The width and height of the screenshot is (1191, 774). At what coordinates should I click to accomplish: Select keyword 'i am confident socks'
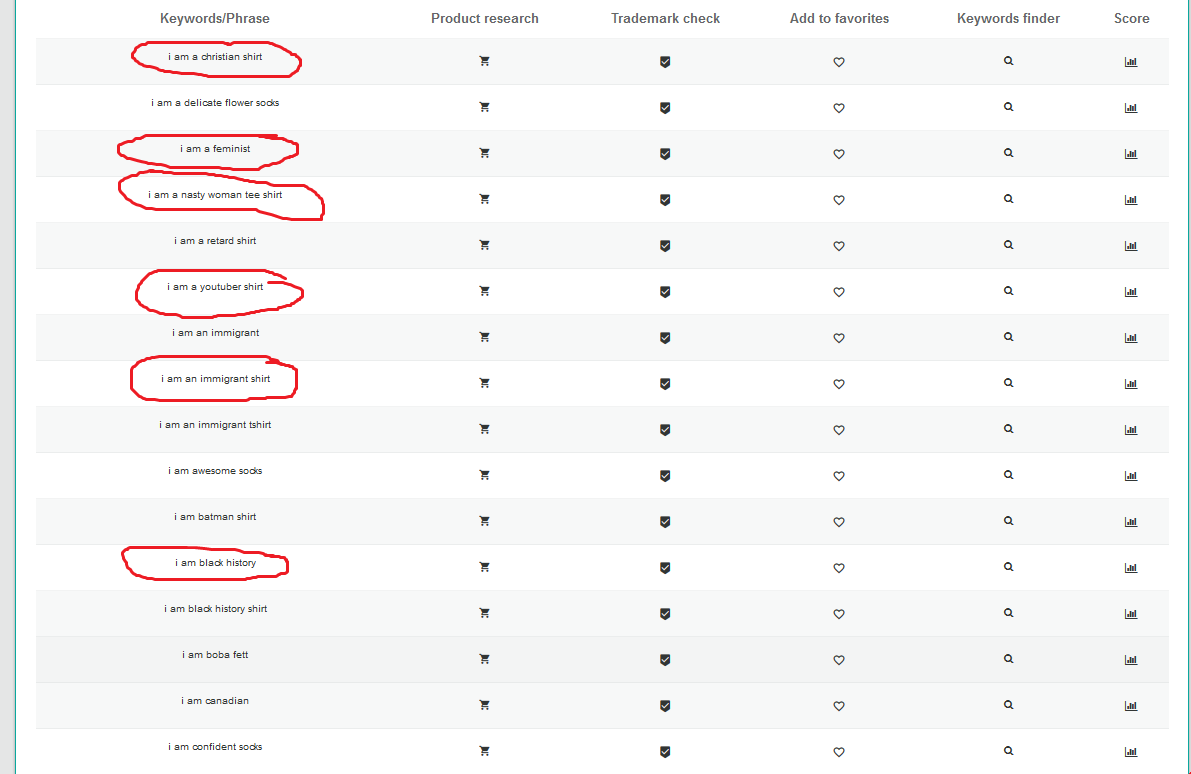[215, 747]
